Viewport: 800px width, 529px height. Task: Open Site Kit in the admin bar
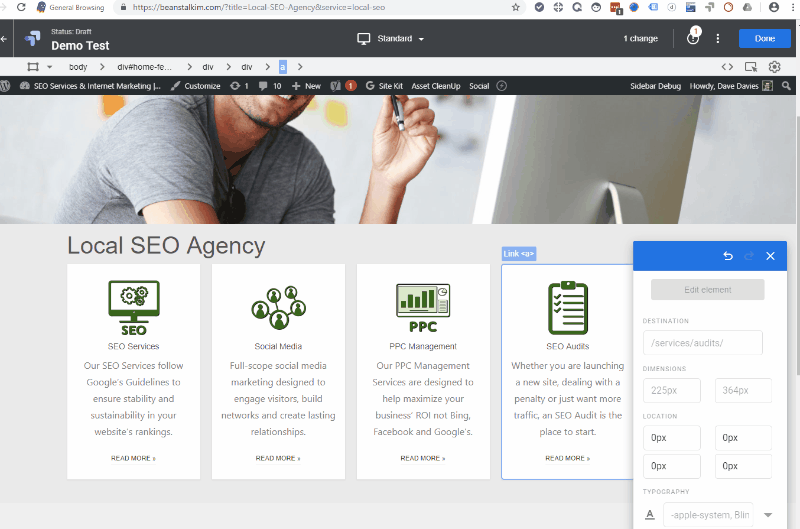coord(384,86)
